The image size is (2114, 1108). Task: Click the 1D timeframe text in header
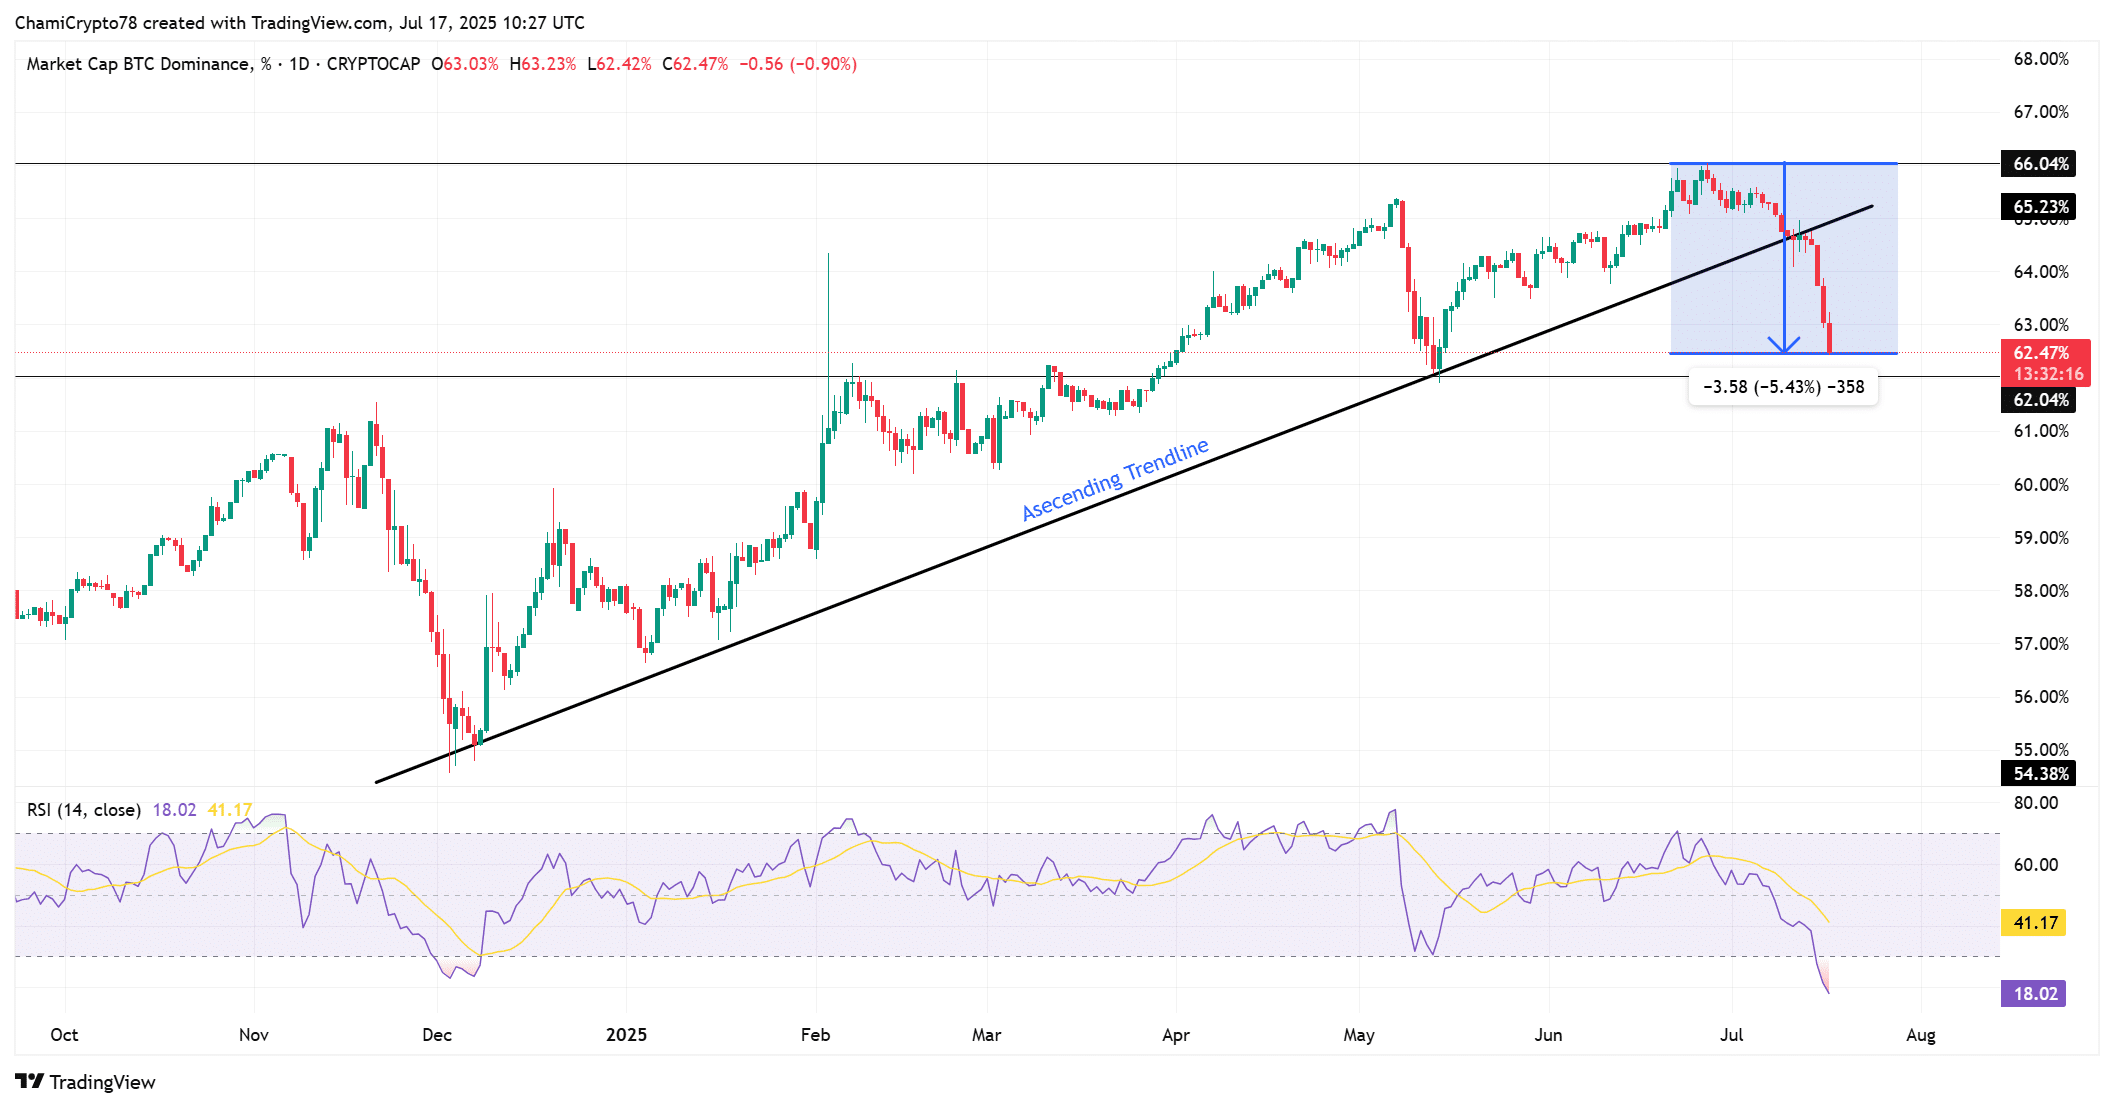299,64
